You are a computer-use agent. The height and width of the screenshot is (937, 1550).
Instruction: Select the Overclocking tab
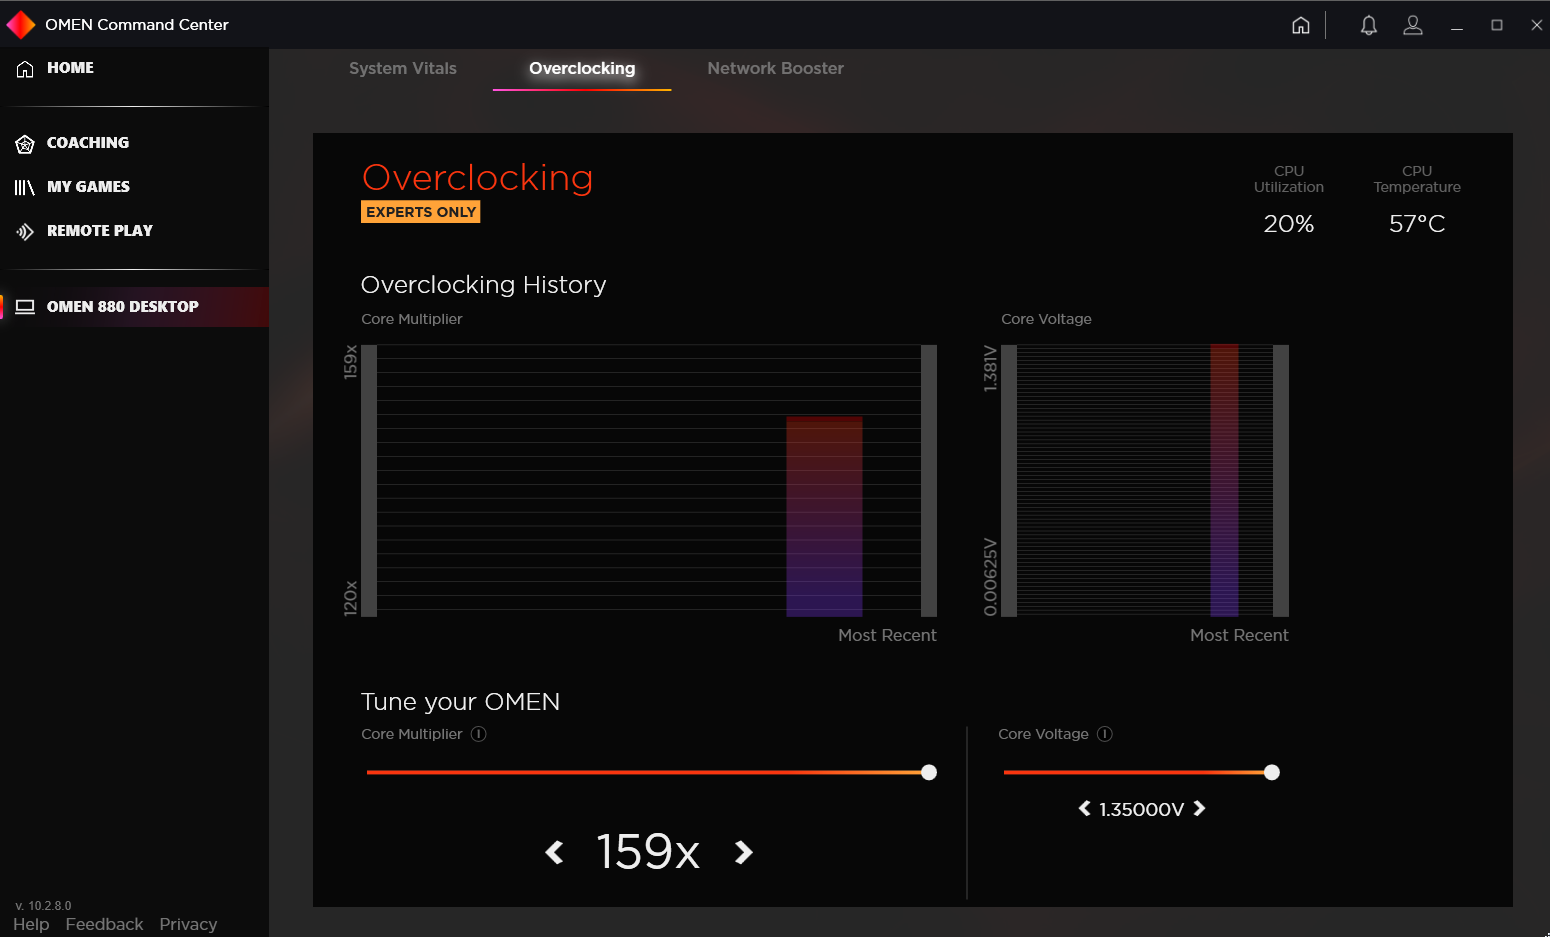pos(581,68)
